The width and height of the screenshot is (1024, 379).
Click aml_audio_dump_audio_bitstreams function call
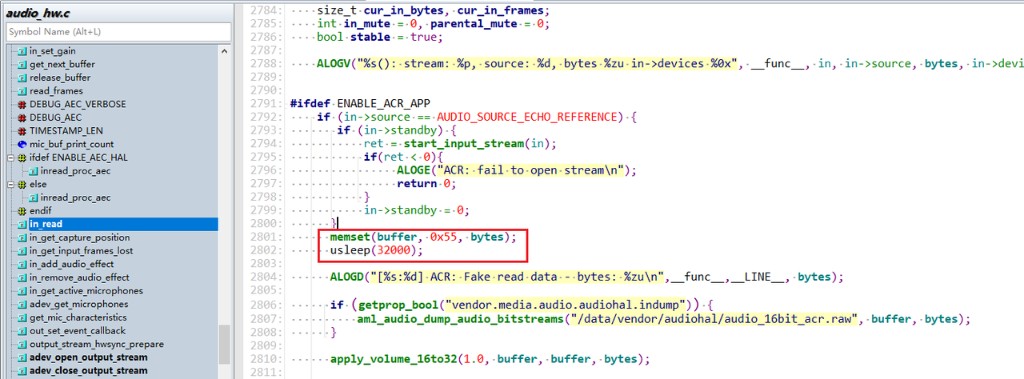[461, 320]
